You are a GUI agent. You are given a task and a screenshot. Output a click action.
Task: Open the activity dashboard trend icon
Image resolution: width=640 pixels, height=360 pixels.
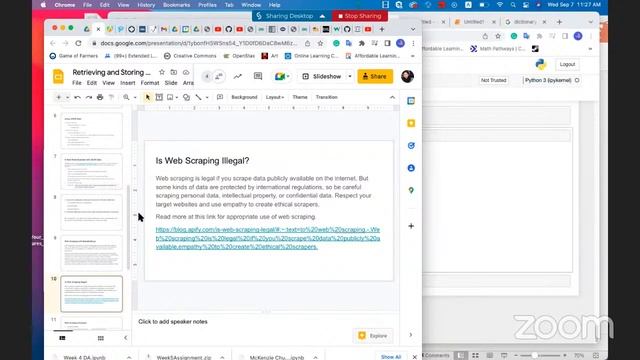coord(238,76)
